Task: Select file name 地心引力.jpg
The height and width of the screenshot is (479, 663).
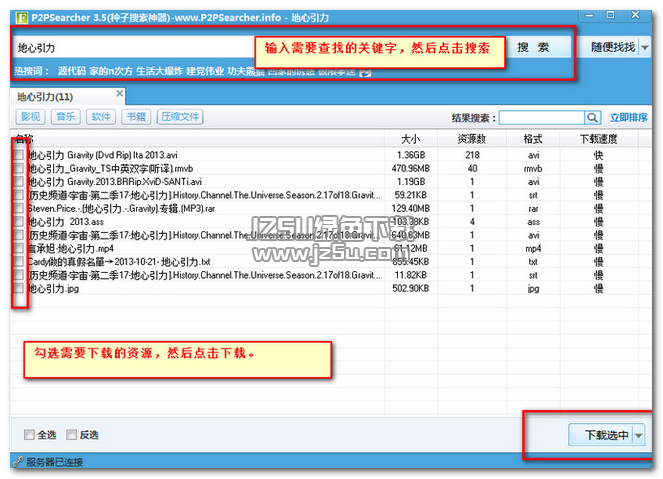Action: point(53,288)
